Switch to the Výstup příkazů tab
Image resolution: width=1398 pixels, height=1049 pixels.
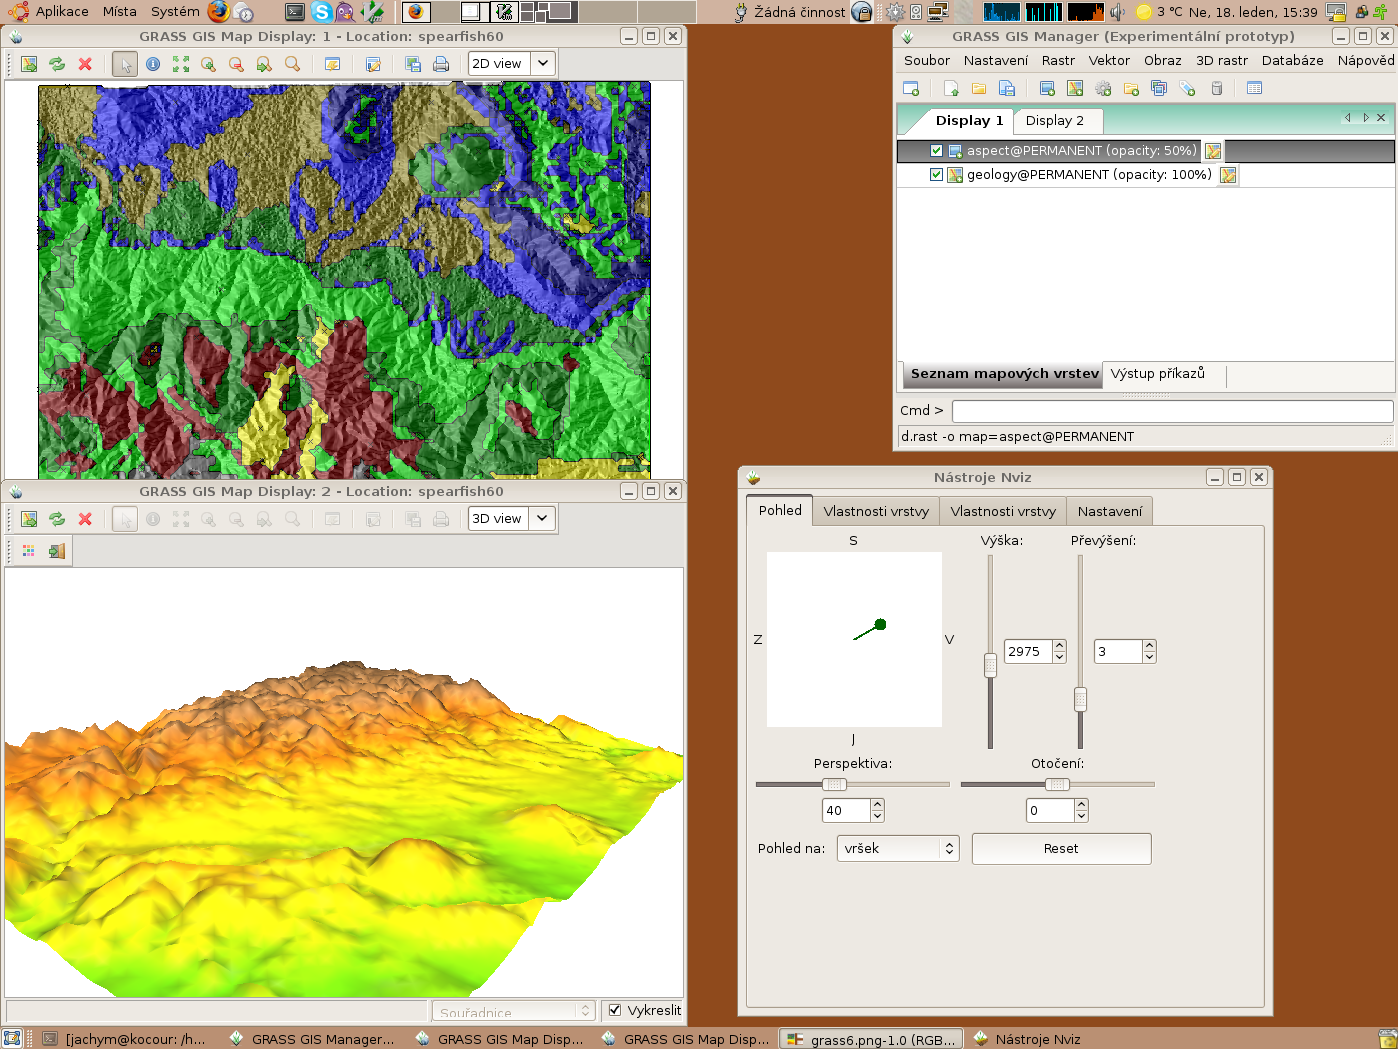[1158, 374]
